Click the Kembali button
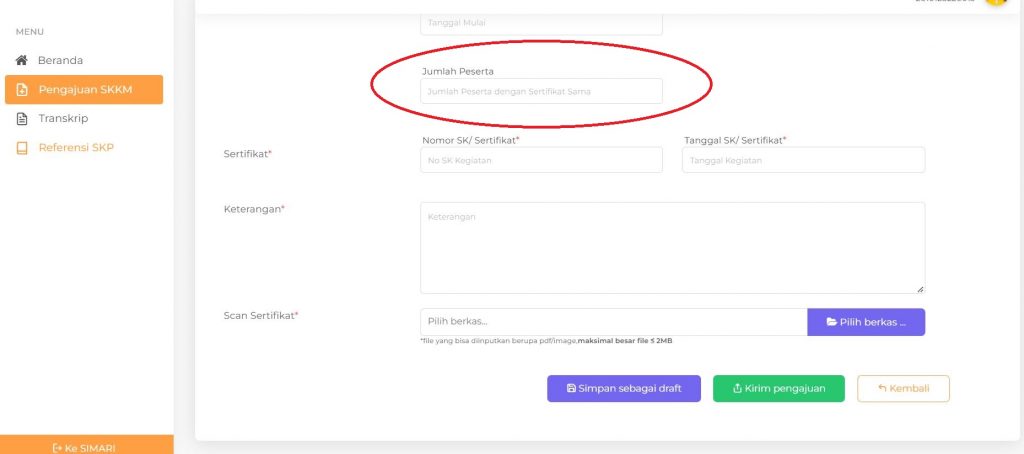 [x=903, y=388]
